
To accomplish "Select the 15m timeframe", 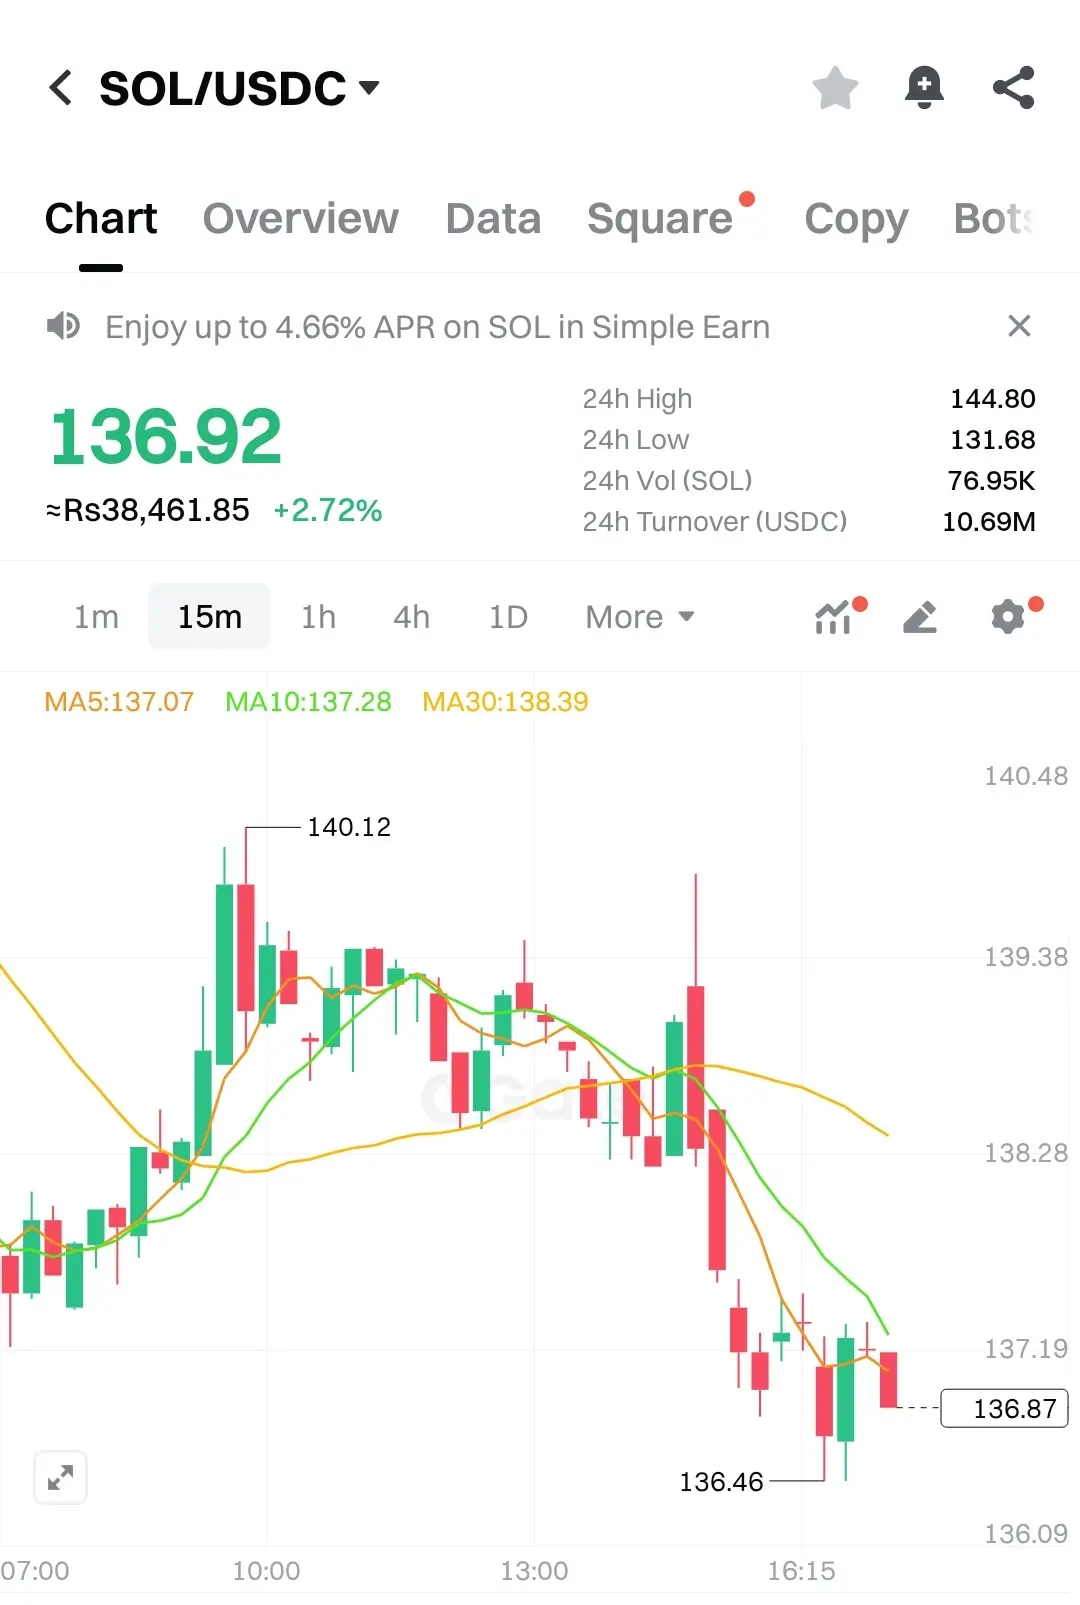I will [209, 617].
